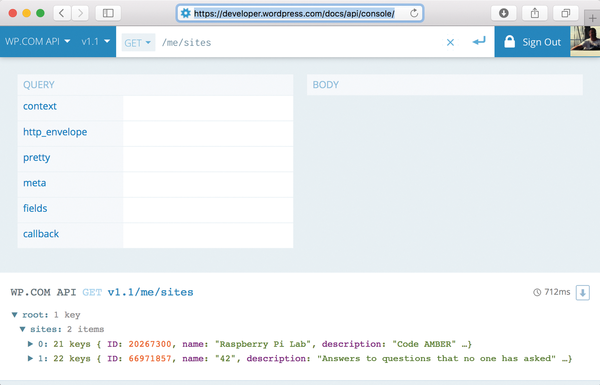Click the fields parameter label

coord(35,208)
